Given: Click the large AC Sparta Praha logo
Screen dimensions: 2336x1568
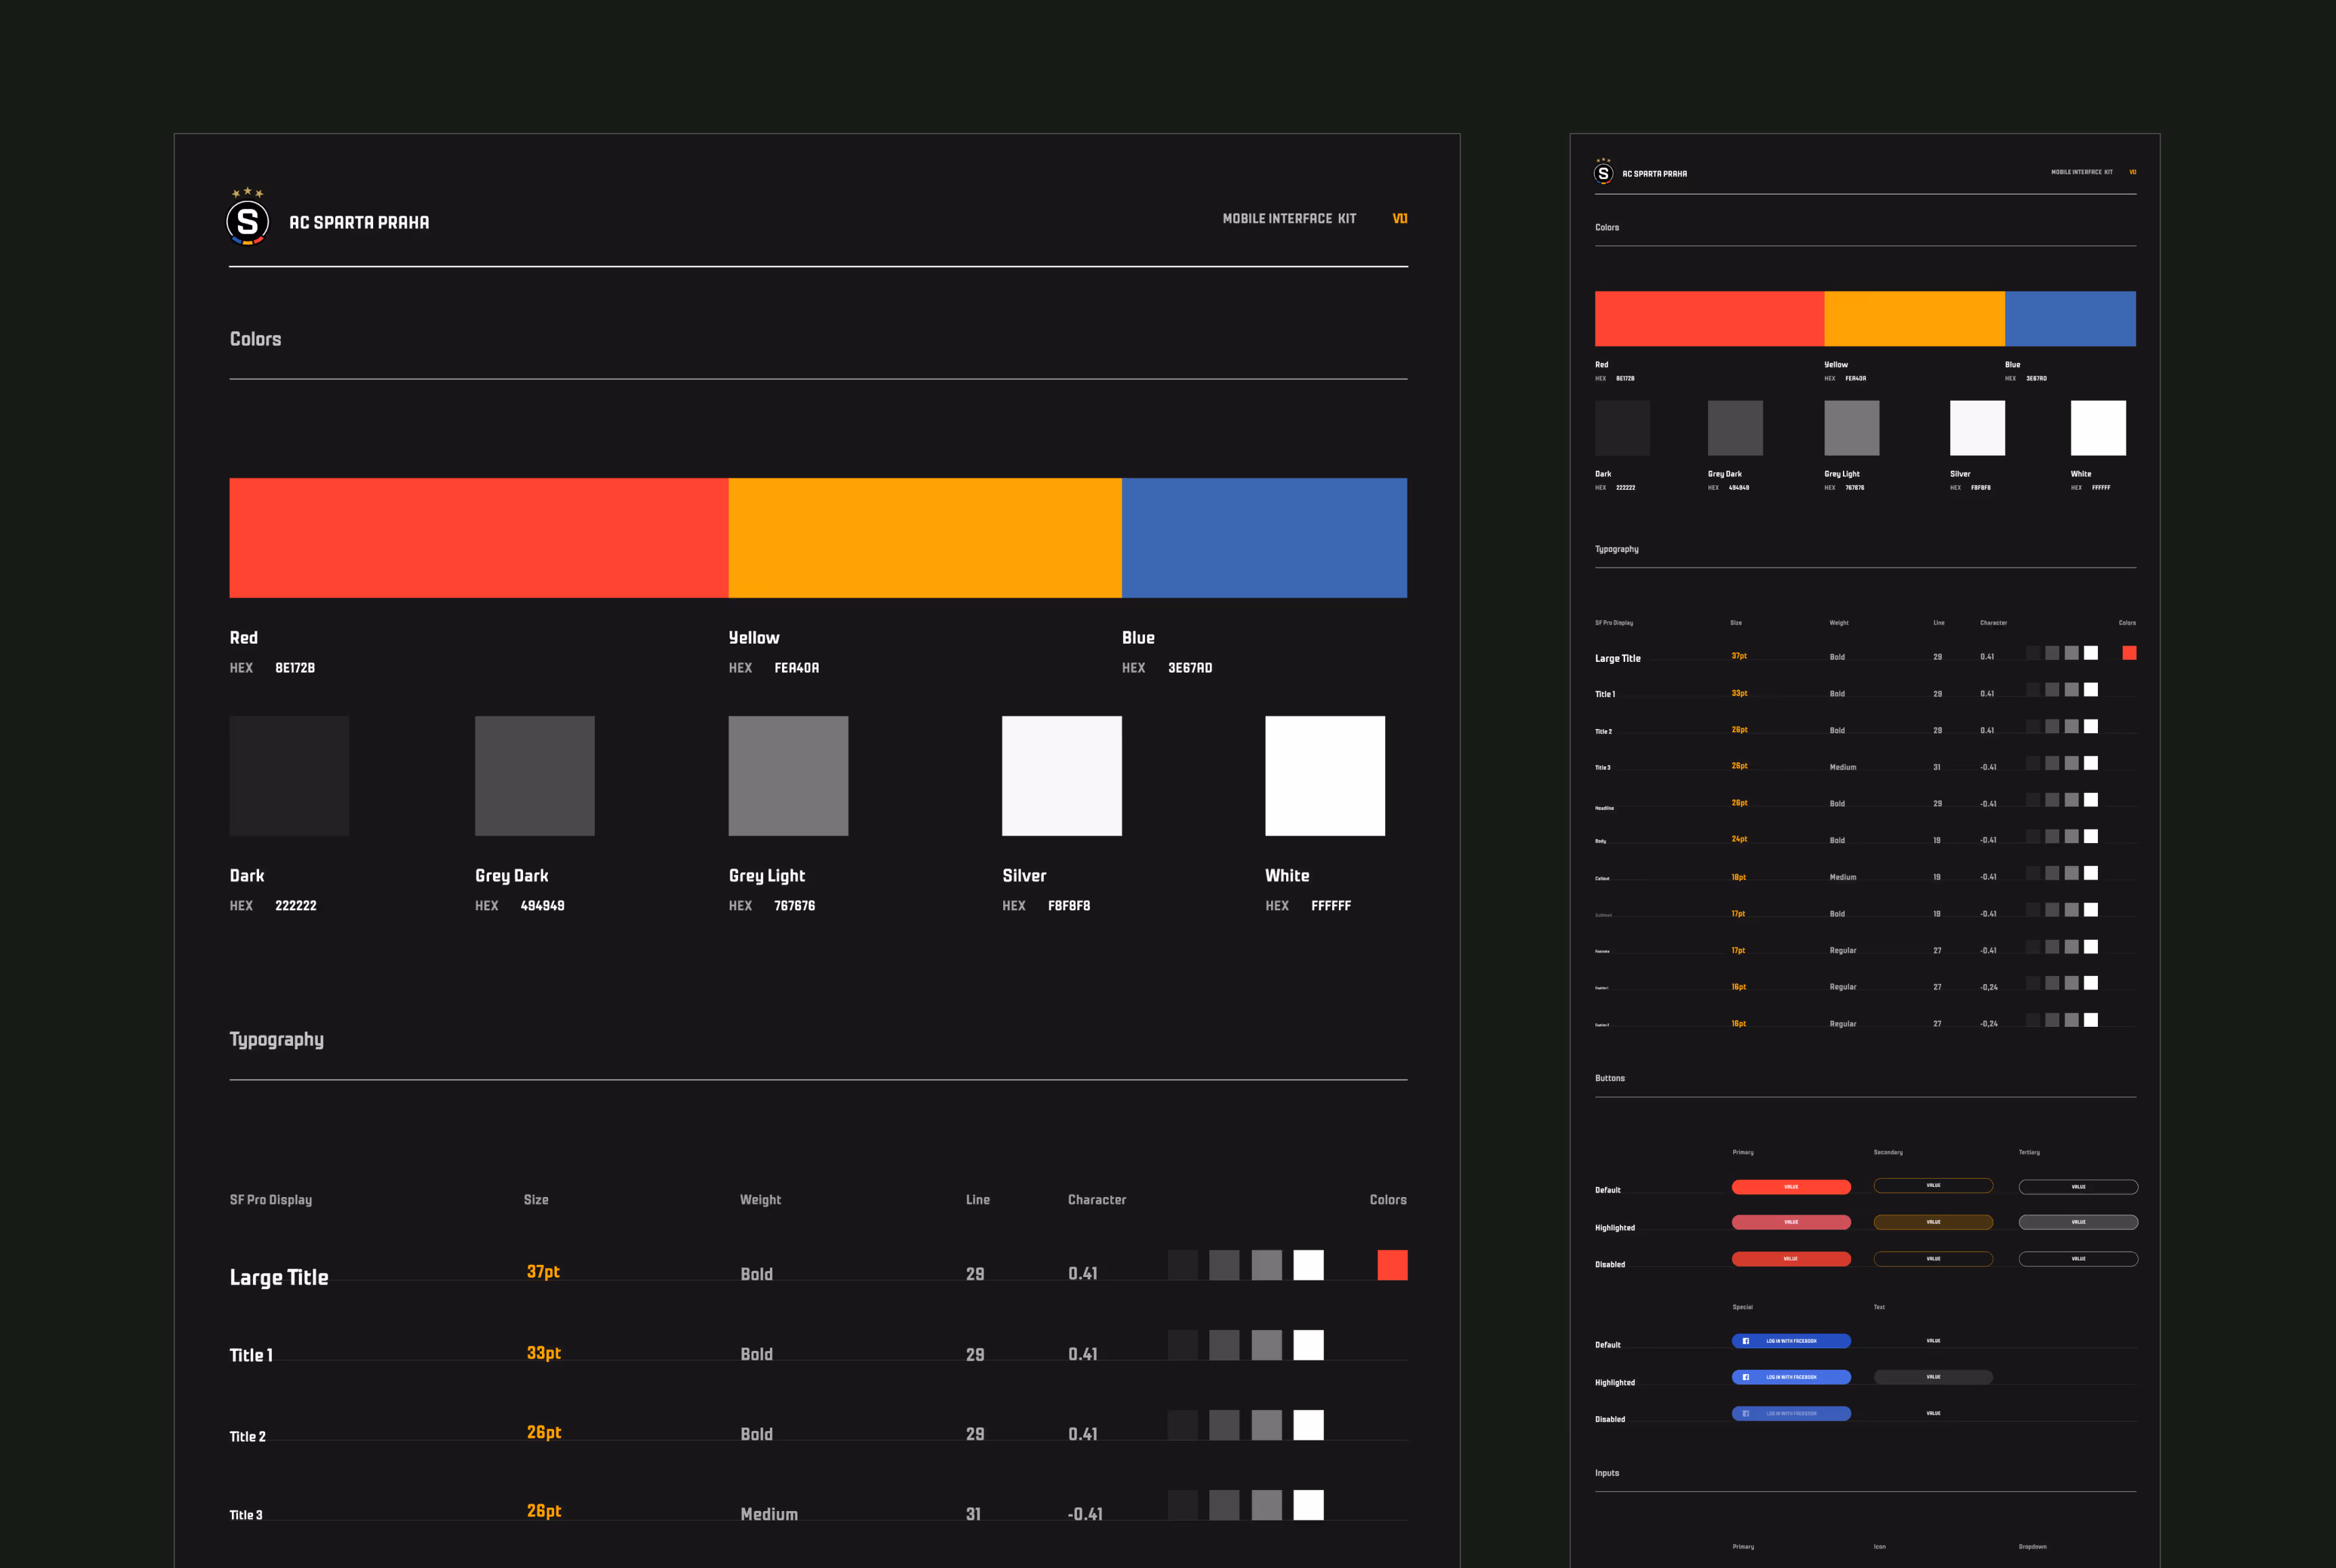Looking at the screenshot, I should 247,221.
